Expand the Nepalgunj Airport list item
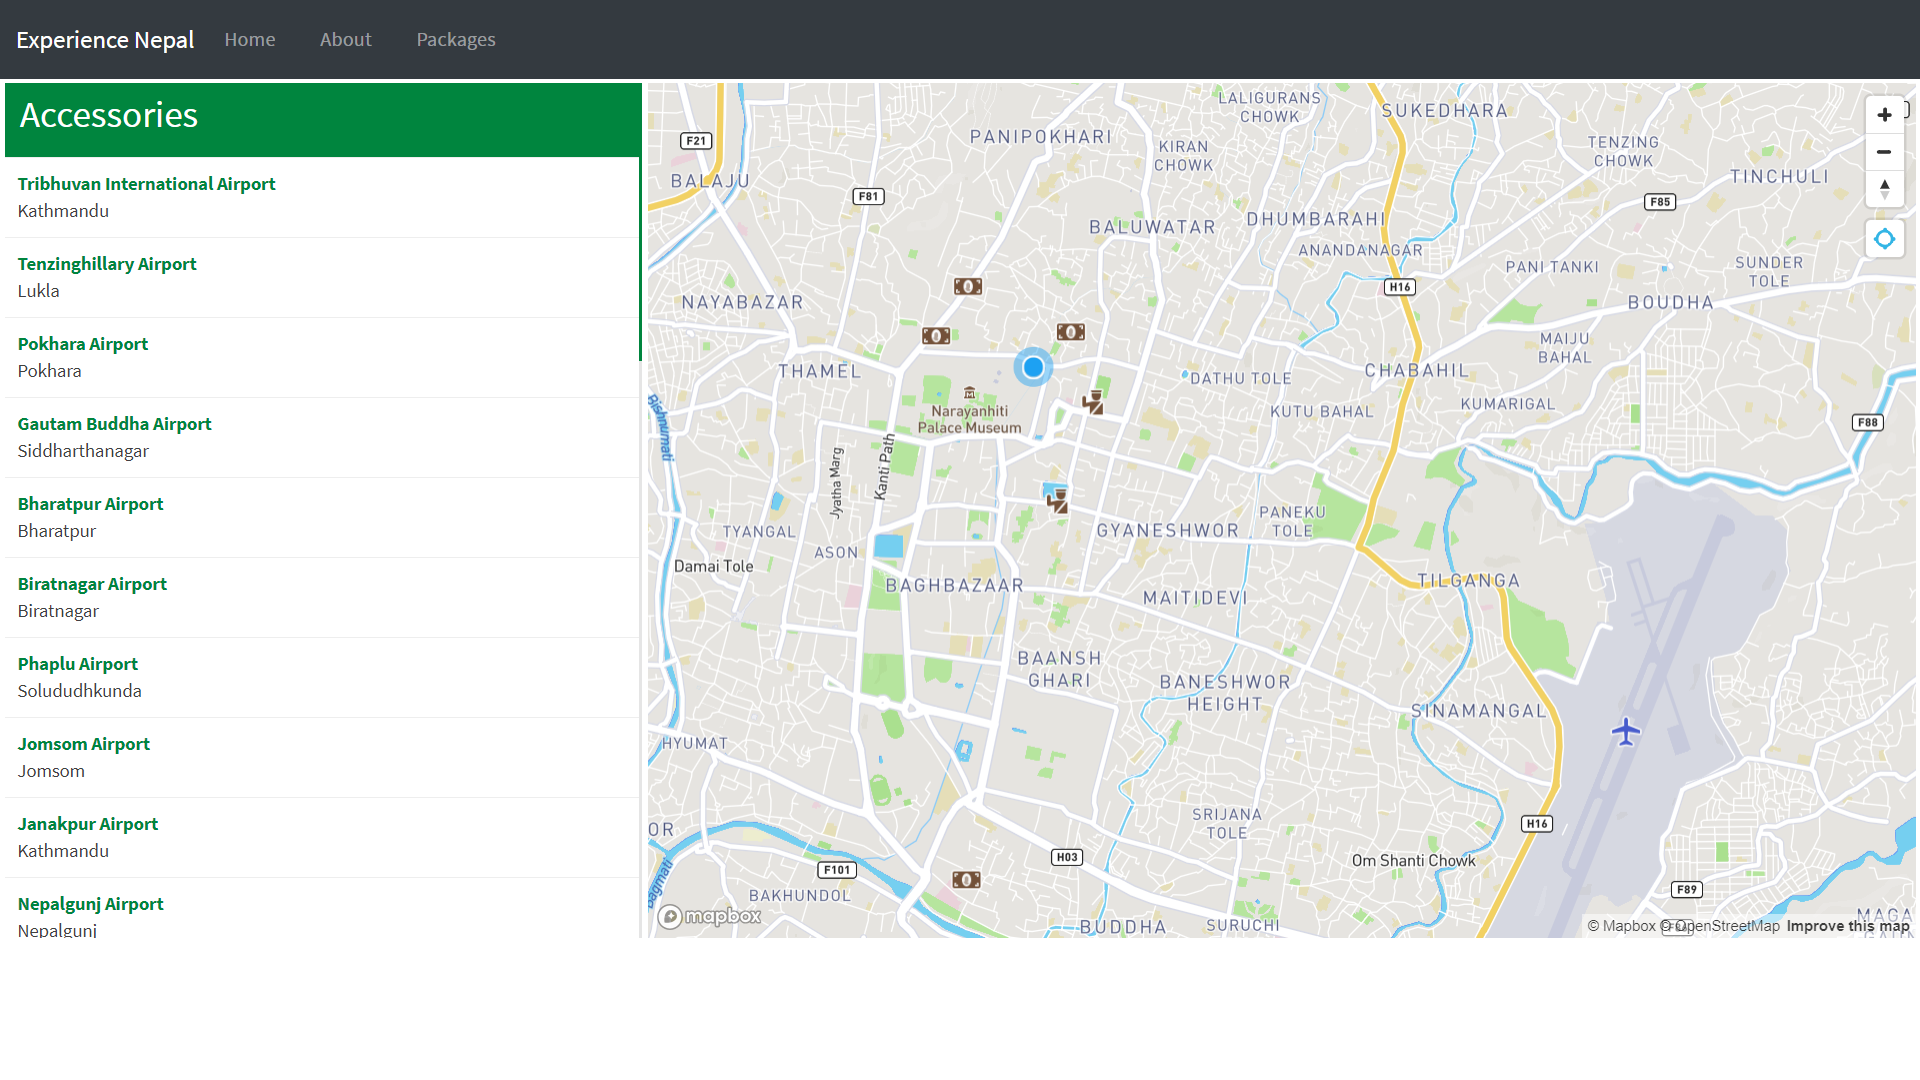1920x1080 pixels. 90,903
